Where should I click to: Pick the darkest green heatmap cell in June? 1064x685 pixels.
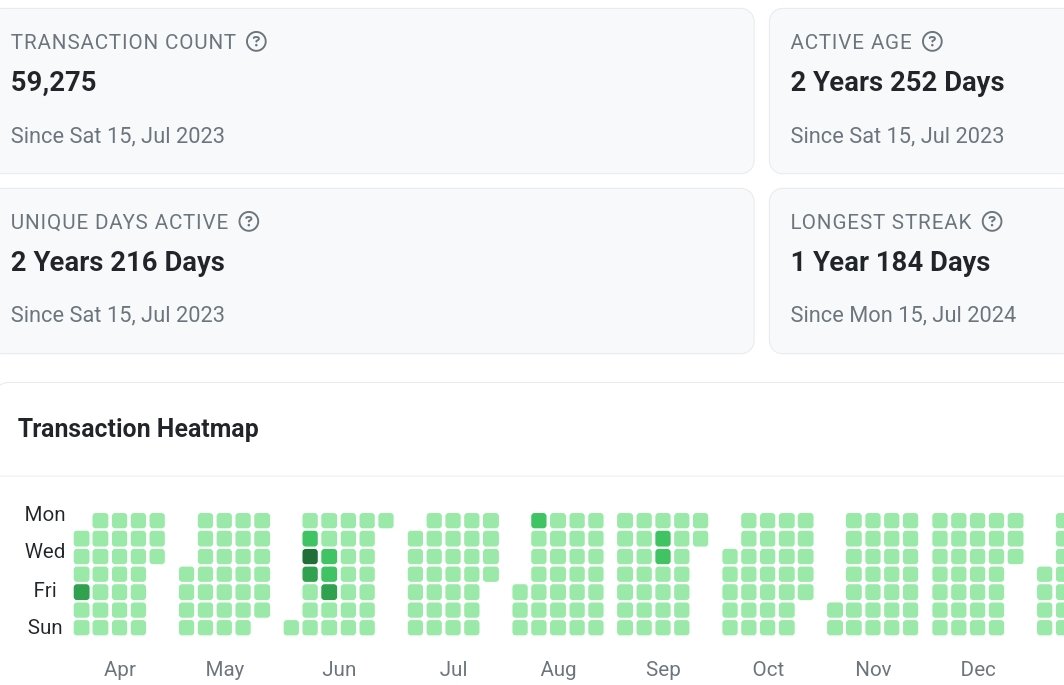pos(310,557)
